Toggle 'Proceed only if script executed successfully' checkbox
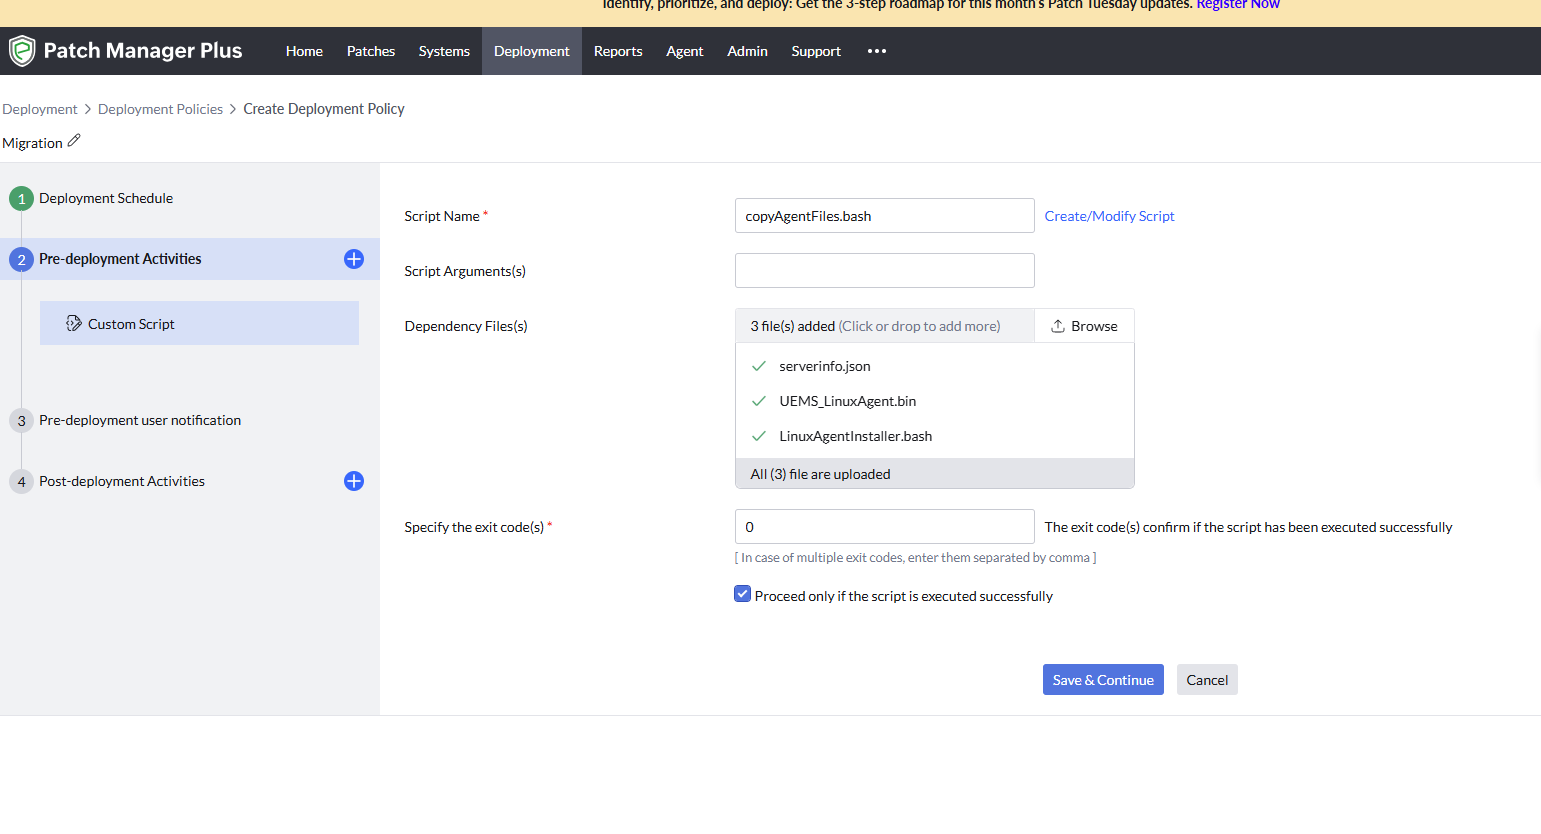Screen dimensions: 1541x834 743,594
